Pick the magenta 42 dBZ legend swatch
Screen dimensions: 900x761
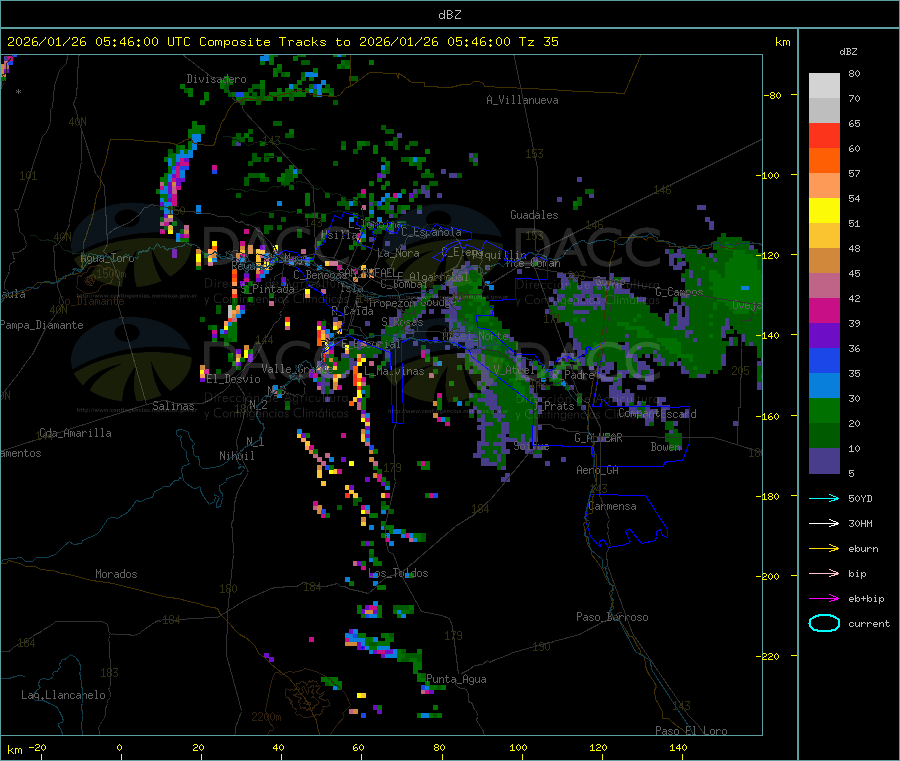click(824, 310)
